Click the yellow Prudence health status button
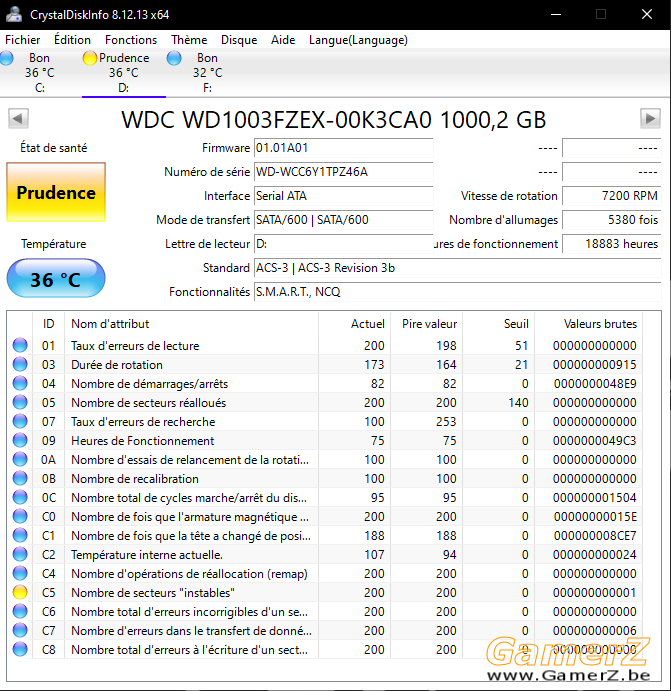 point(56,192)
